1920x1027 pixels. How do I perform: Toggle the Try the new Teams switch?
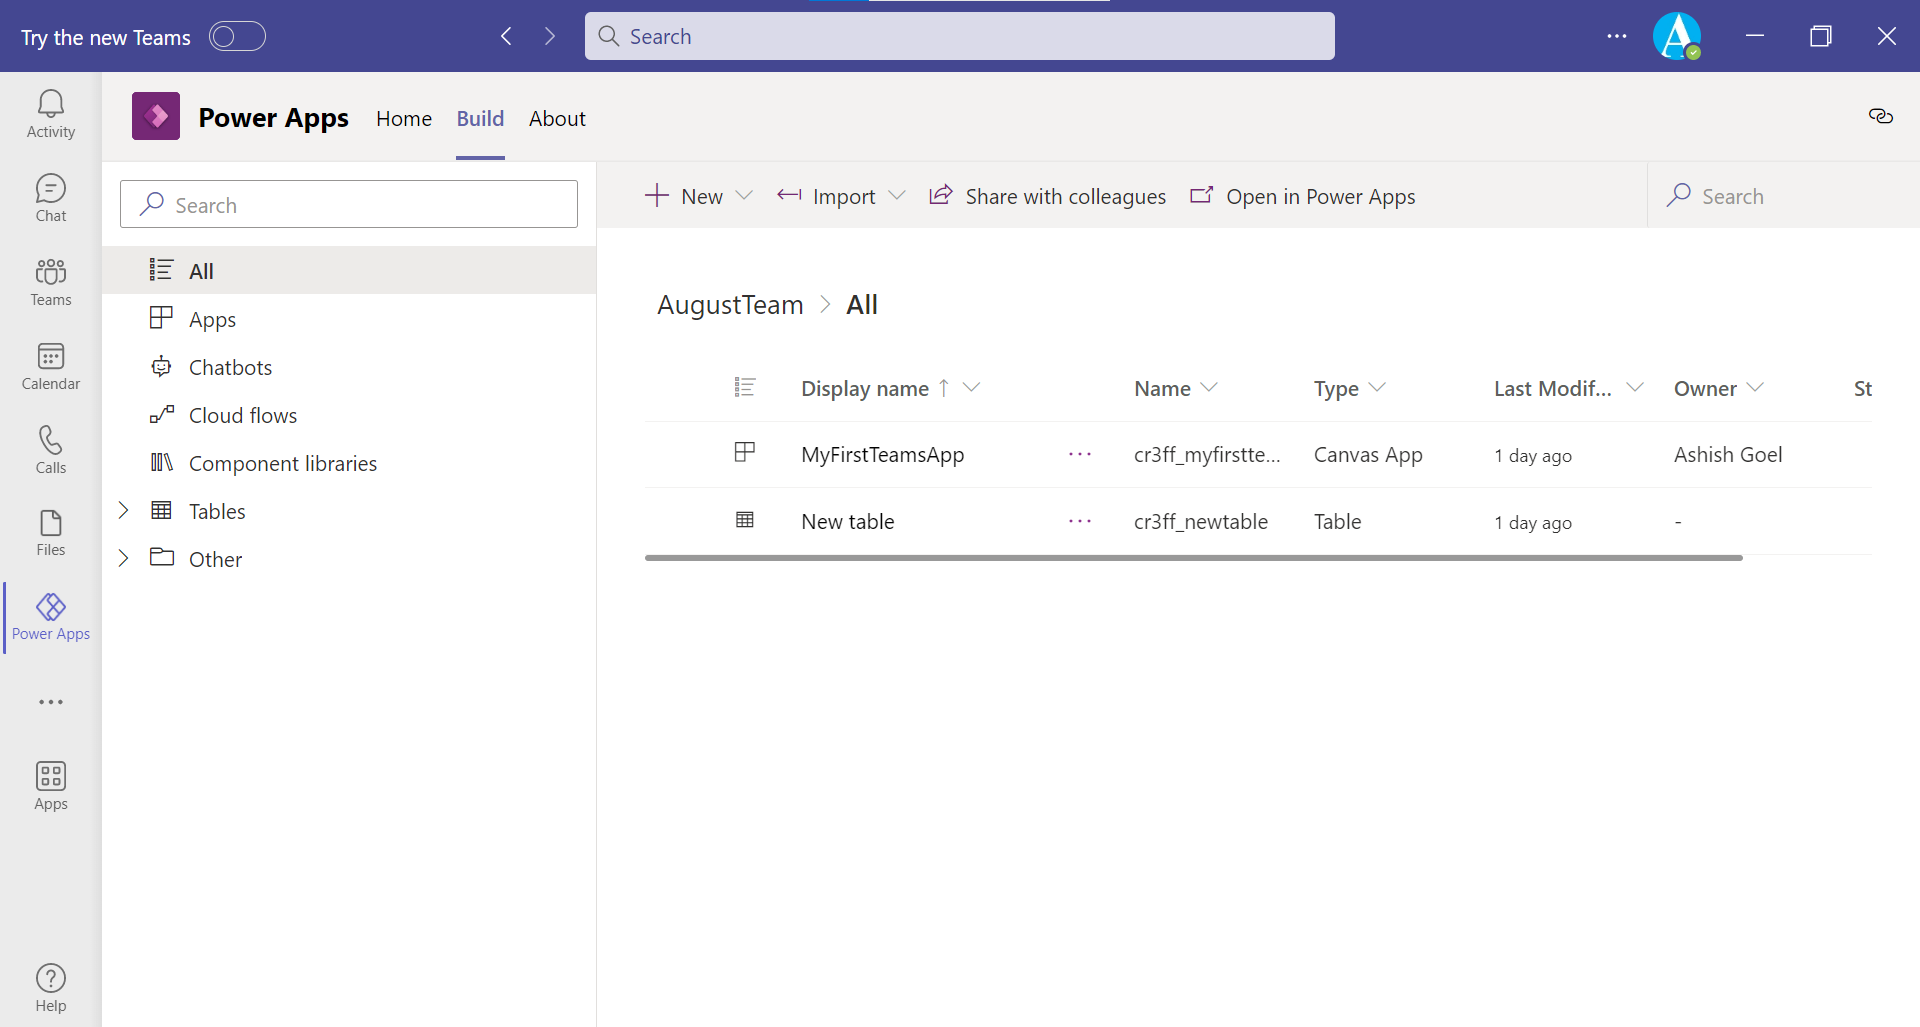(237, 37)
